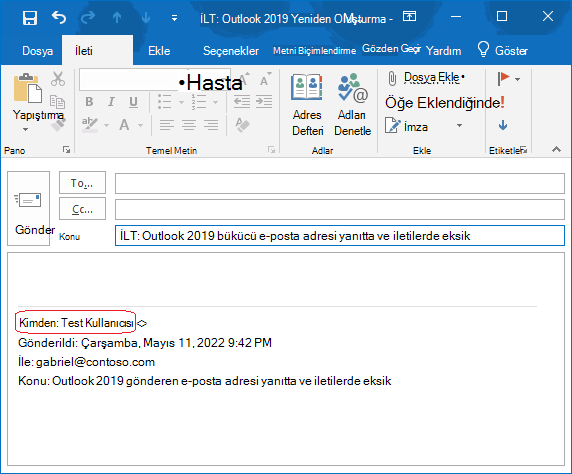Click the To... recipients button
Image resolution: width=572 pixels, height=474 pixels.
[82, 182]
